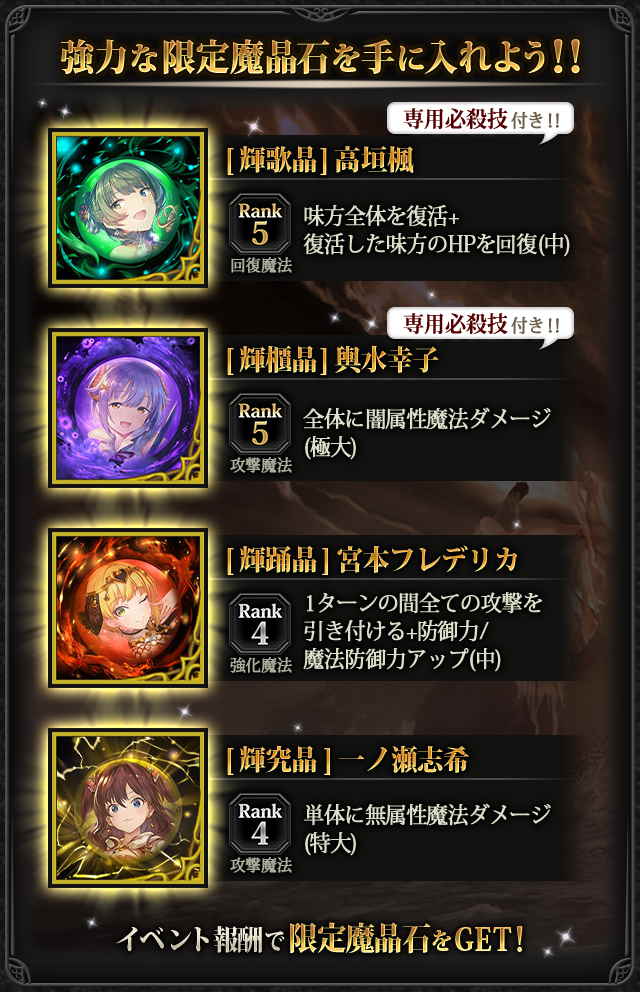Select the 単体に無属性魔法ダメージ description
The image size is (640, 992).
pyautogui.click(x=427, y=828)
